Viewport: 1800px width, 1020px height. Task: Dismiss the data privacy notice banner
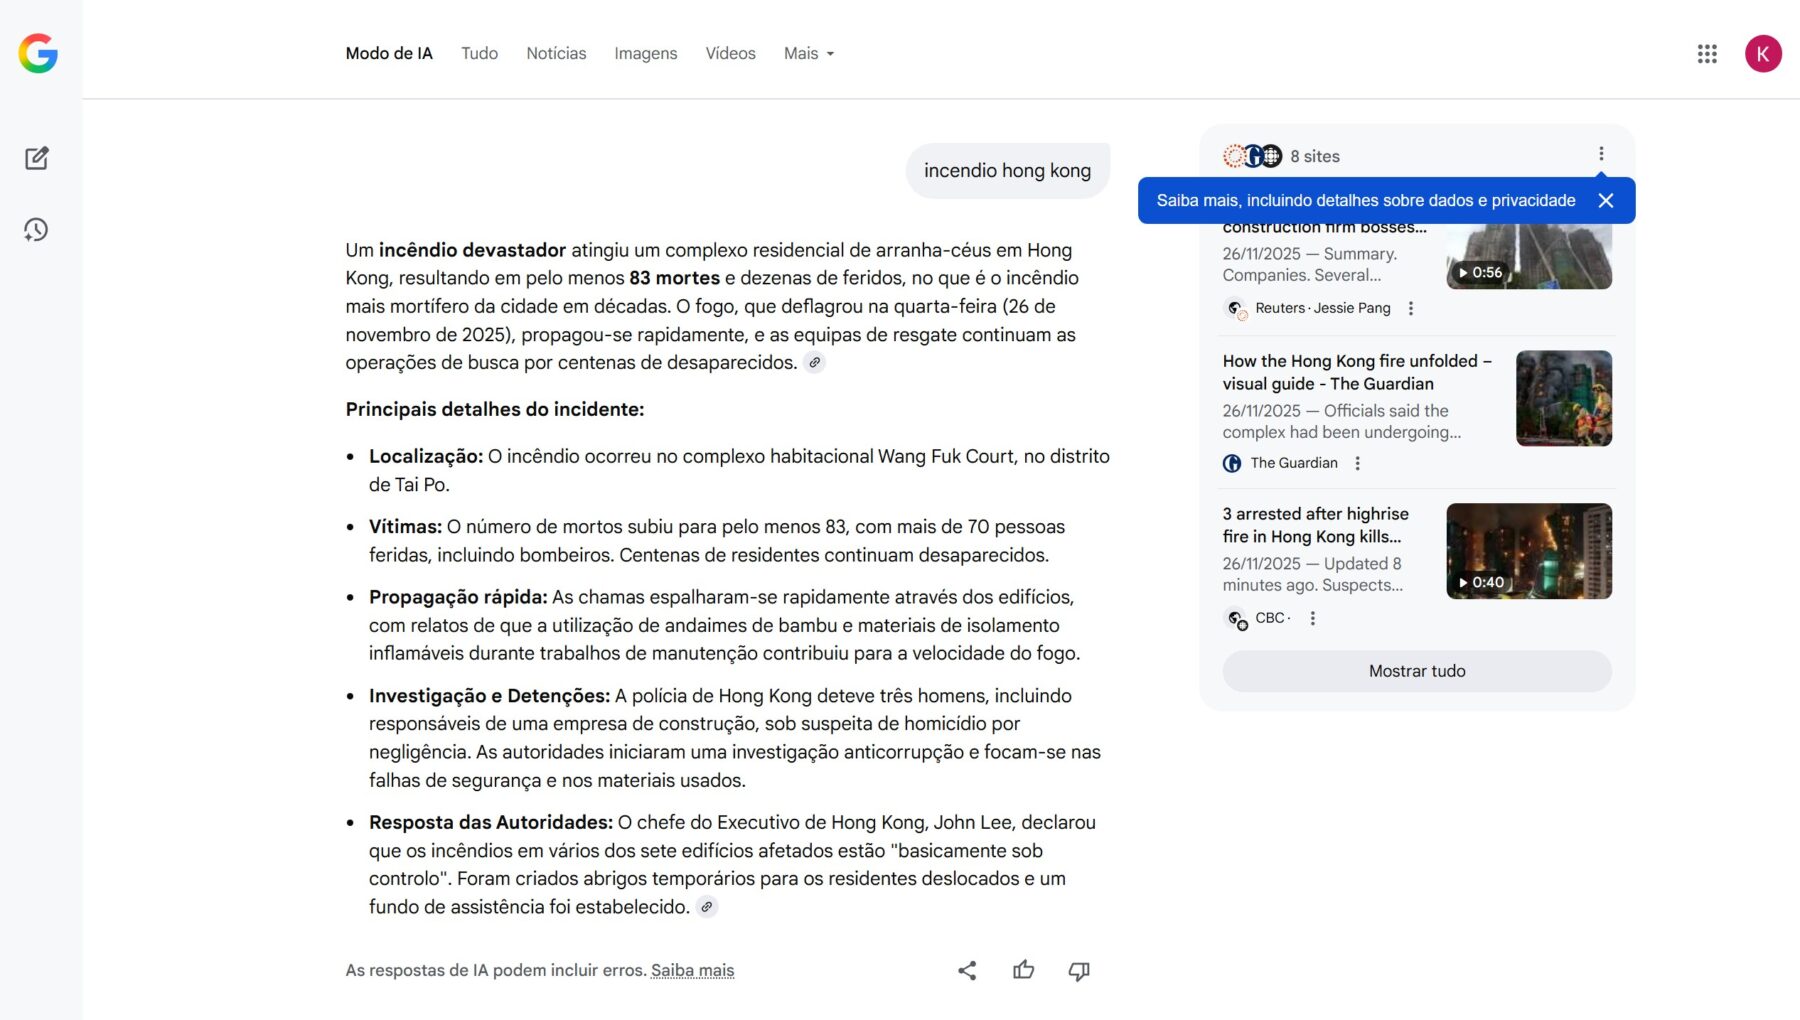(1607, 200)
